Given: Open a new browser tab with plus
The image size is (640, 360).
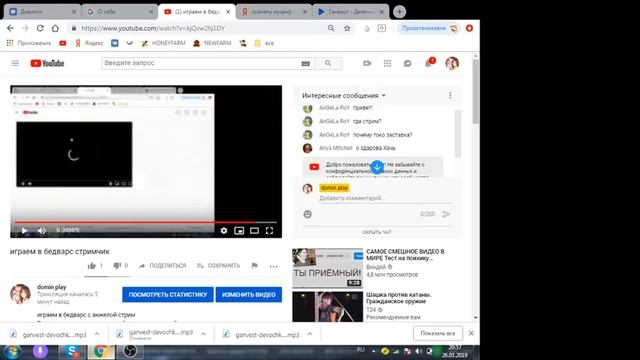Looking at the screenshot, I should (399, 12).
